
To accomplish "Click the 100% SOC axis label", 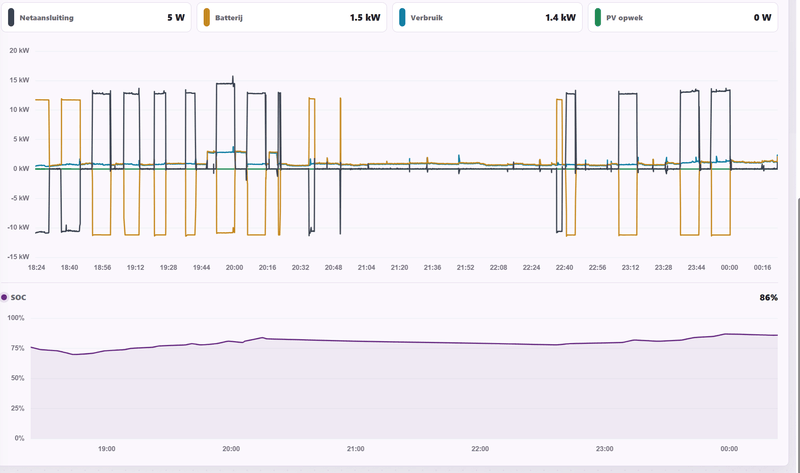I will point(16,318).
